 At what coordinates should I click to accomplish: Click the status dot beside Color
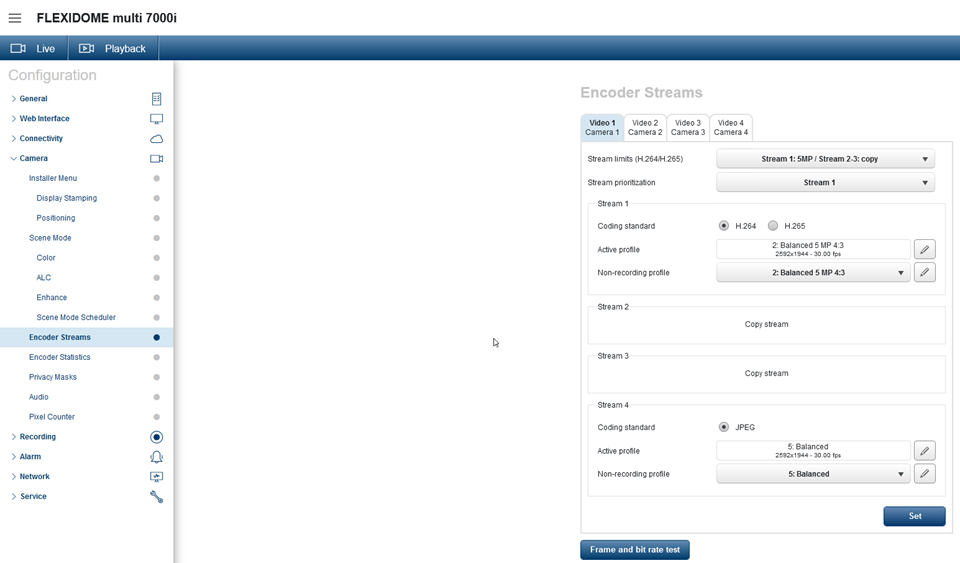157,258
